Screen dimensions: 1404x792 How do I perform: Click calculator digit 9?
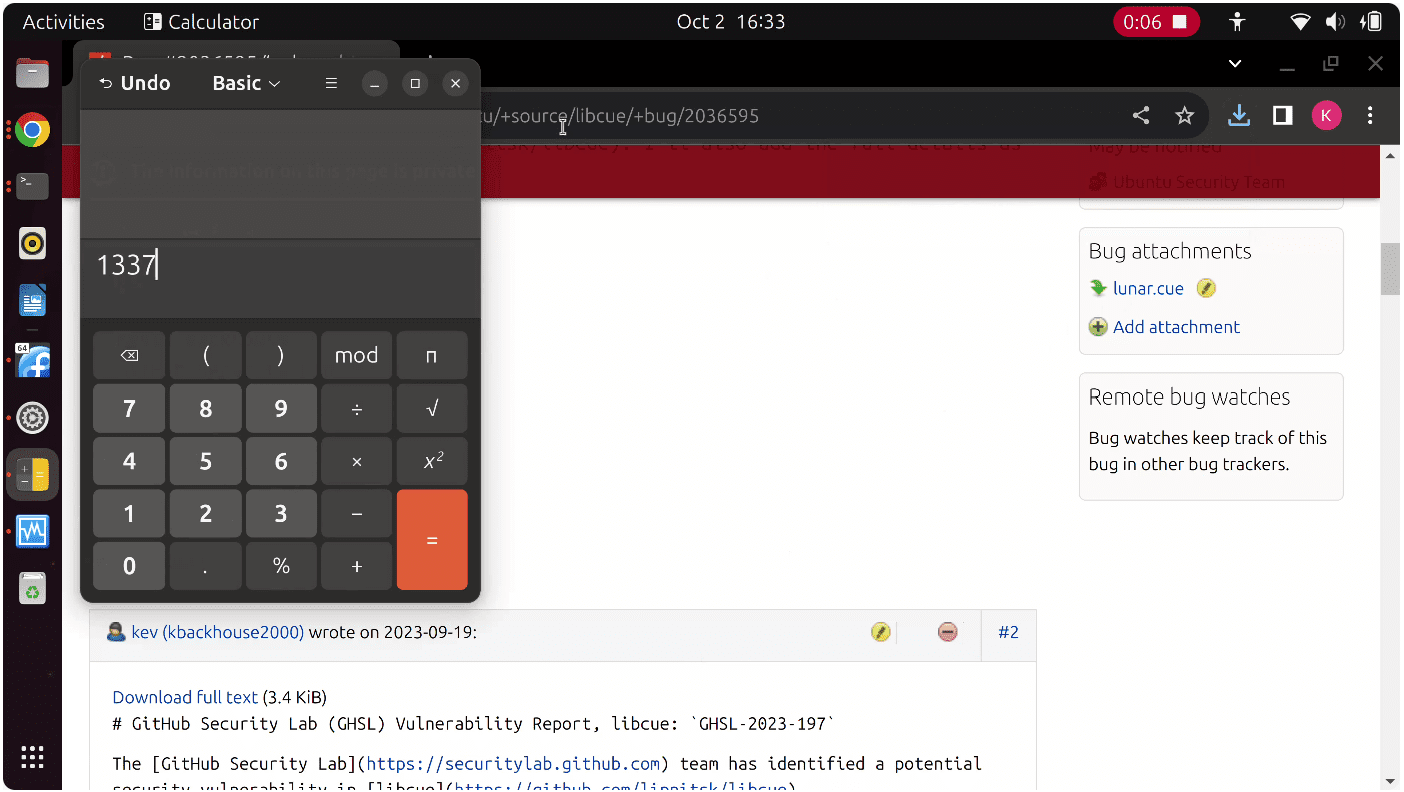click(x=281, y=408)
